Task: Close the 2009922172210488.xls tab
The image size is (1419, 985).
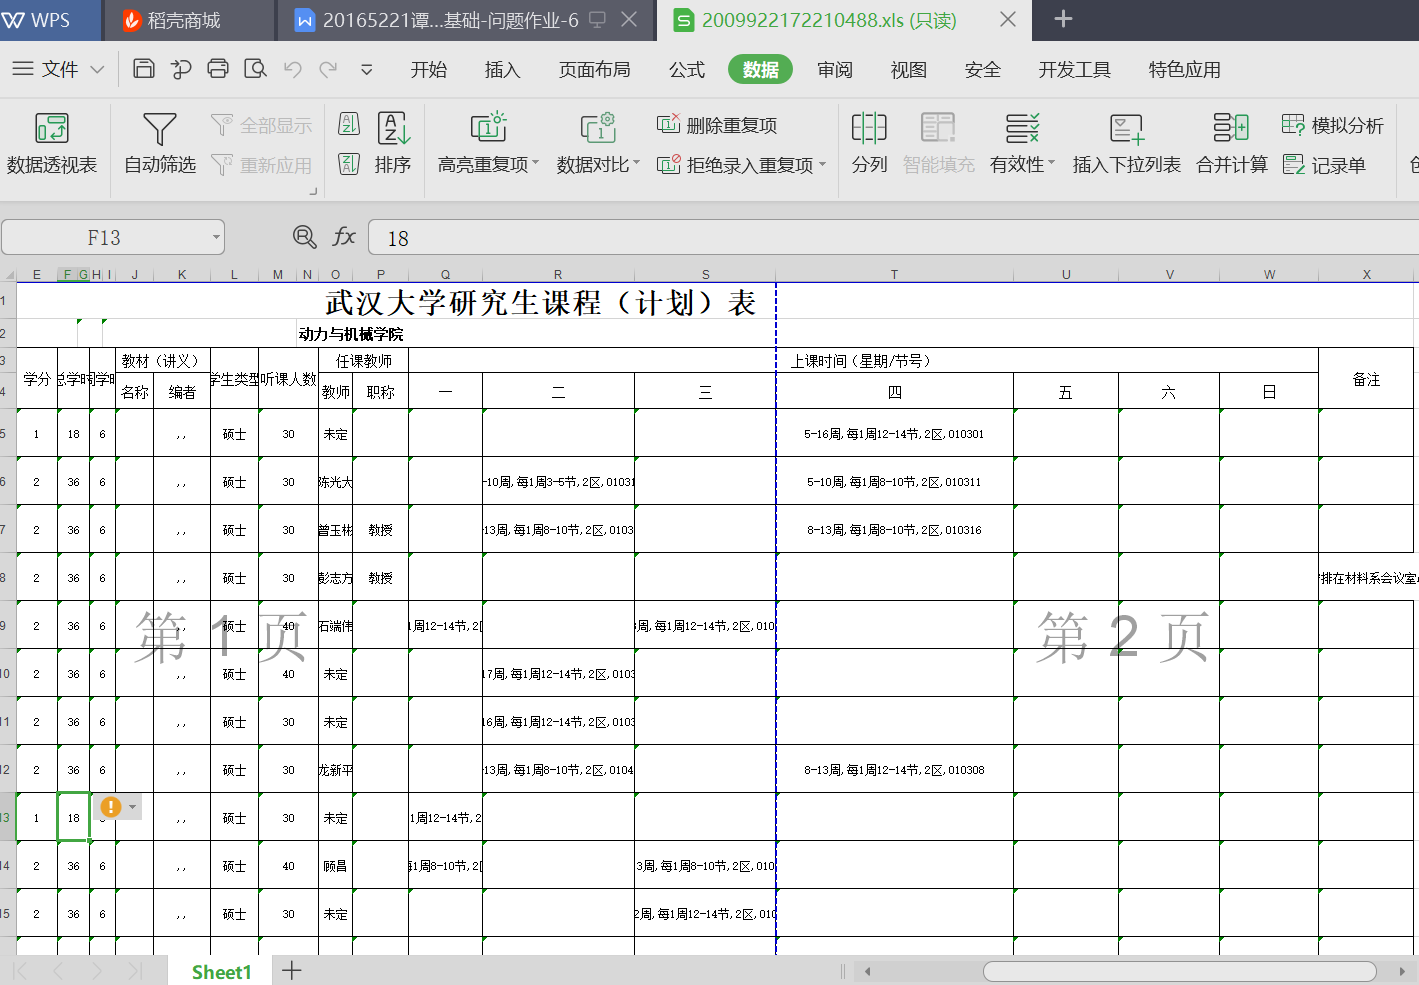Action: (1008, 19)
